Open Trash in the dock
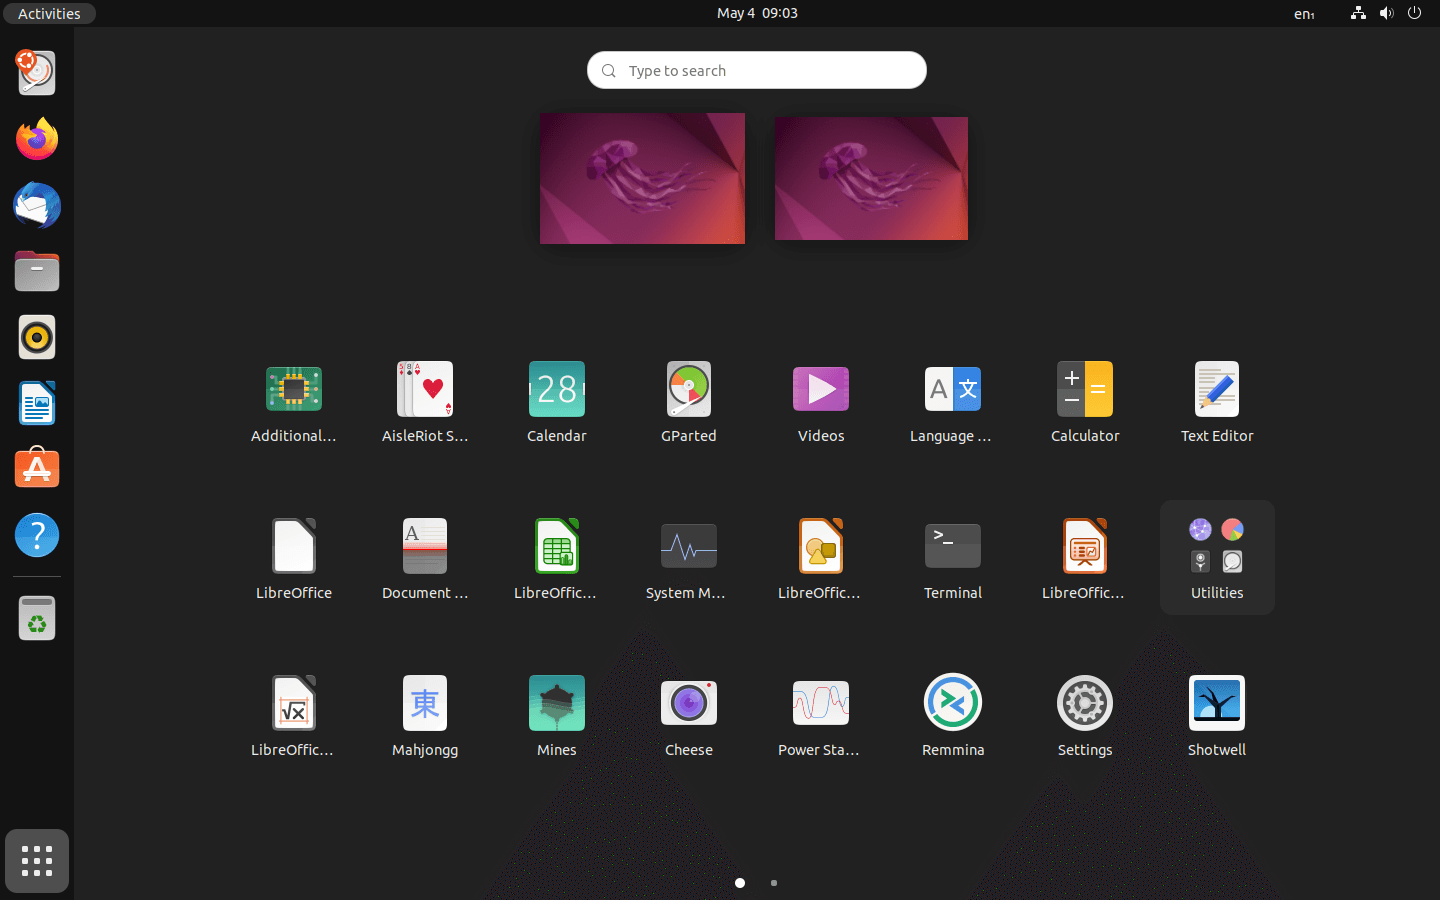 click(37, 618)
